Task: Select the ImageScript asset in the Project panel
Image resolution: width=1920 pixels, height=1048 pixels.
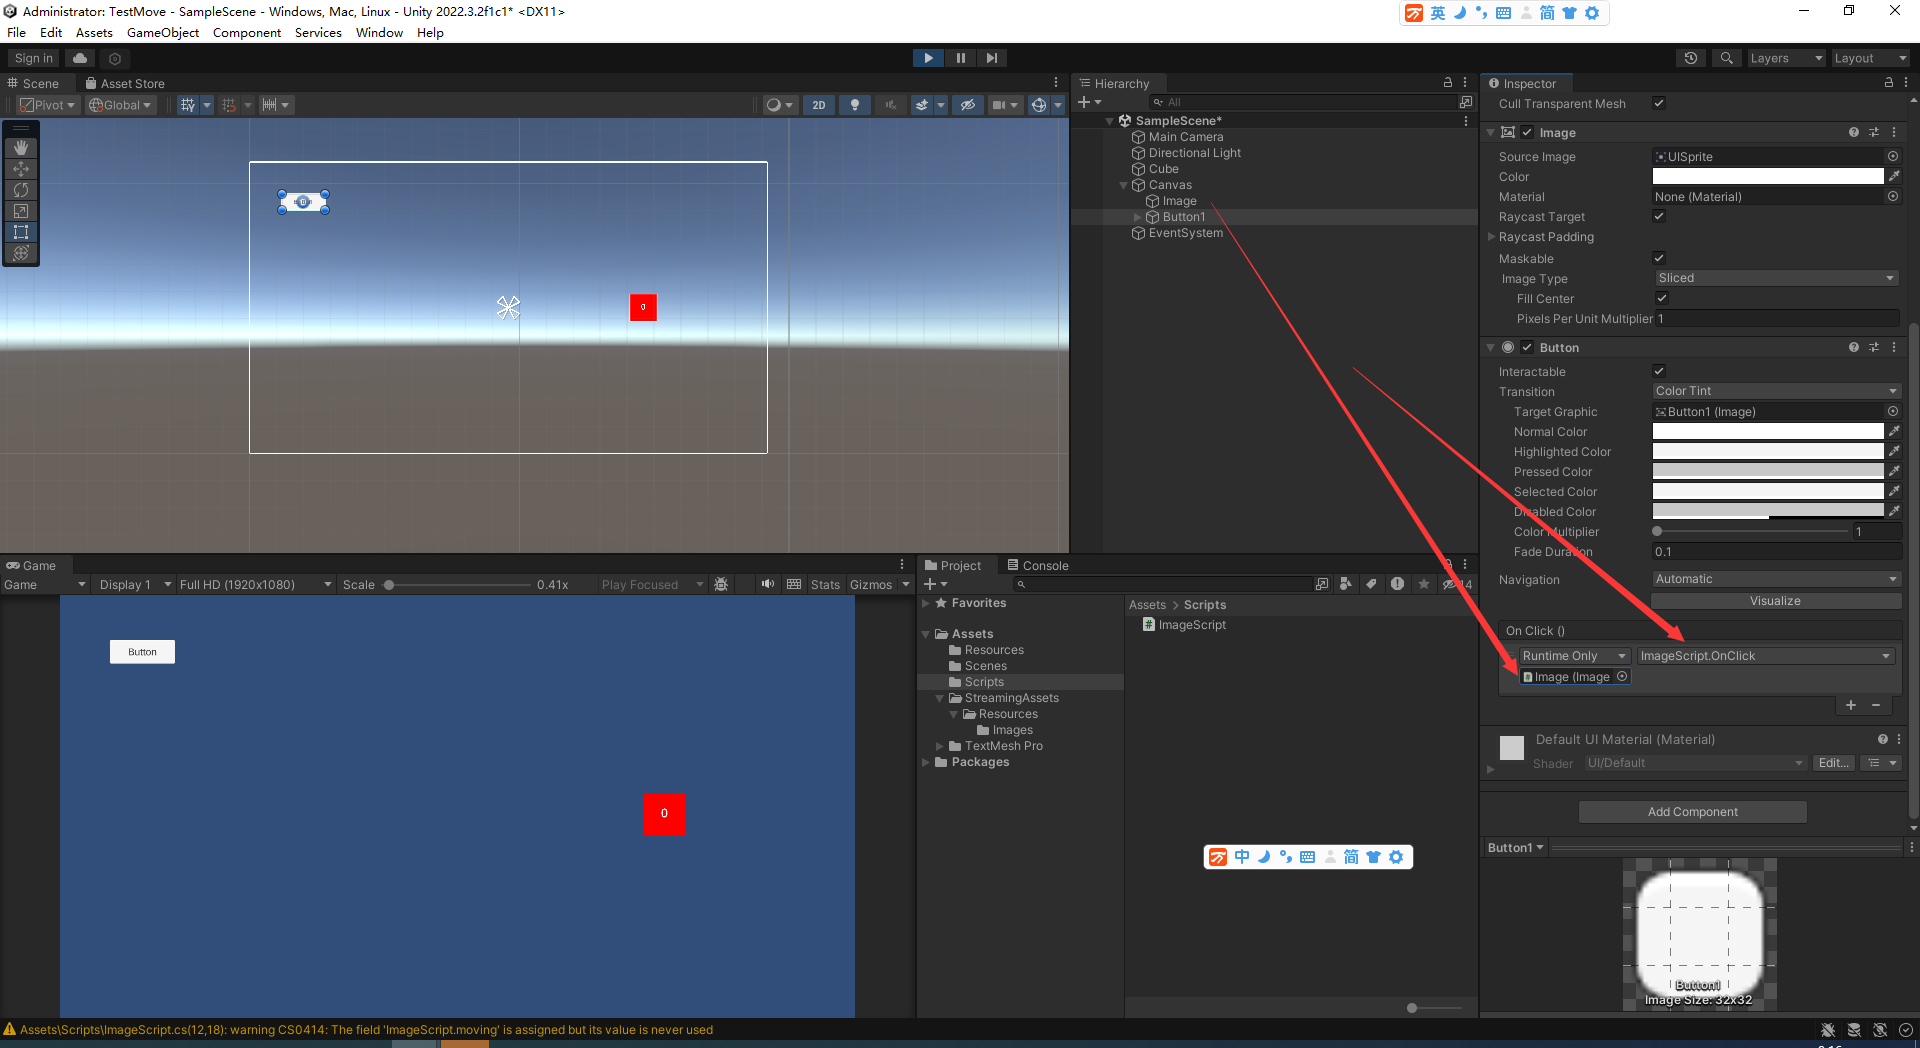Action: 1191,624
